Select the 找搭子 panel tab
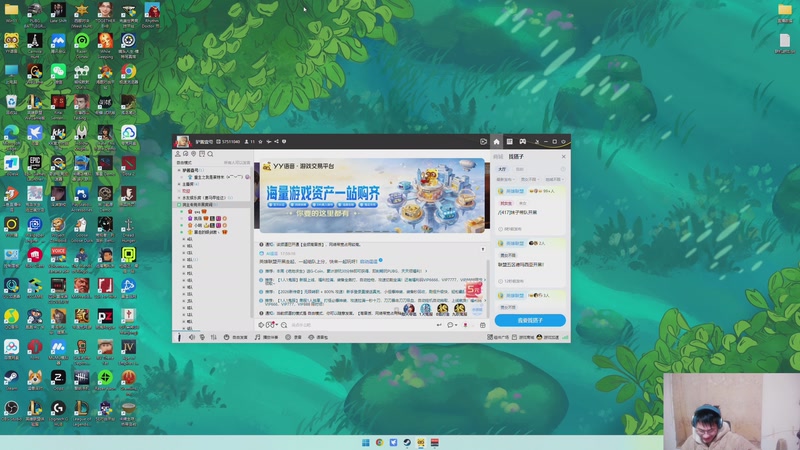Screen dimensions: 800x450 pos(516,157)
